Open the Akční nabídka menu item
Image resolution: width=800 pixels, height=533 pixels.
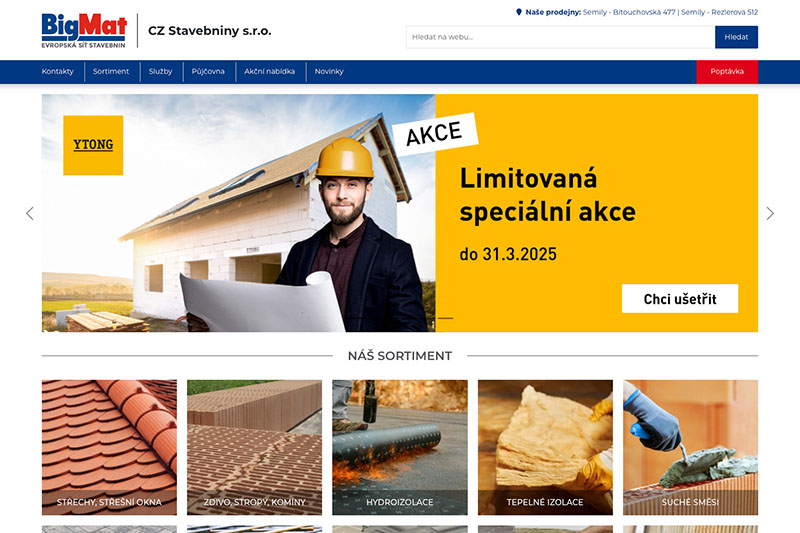click(269, 71)
